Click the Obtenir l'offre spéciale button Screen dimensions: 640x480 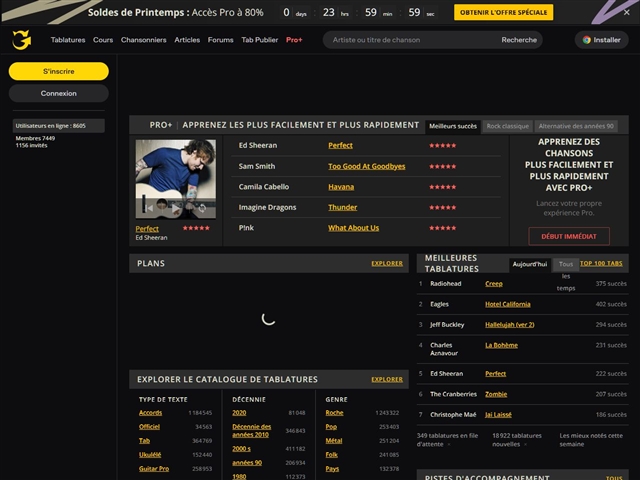point(504,12)
